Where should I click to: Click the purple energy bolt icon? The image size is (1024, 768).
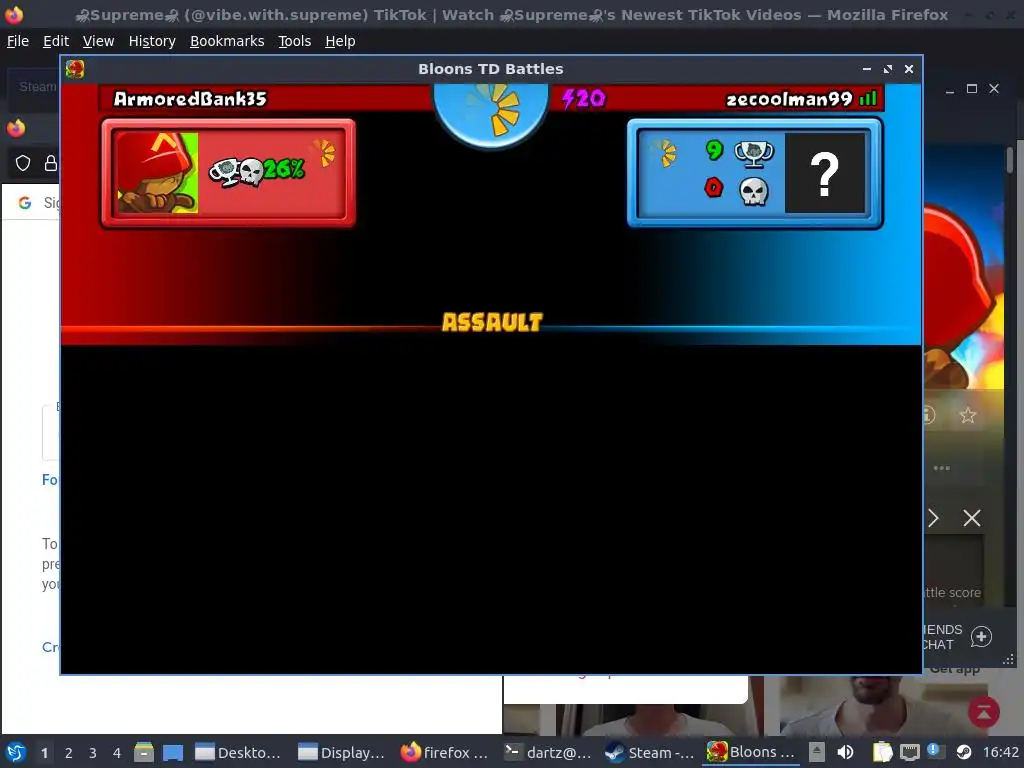(568, 99)
